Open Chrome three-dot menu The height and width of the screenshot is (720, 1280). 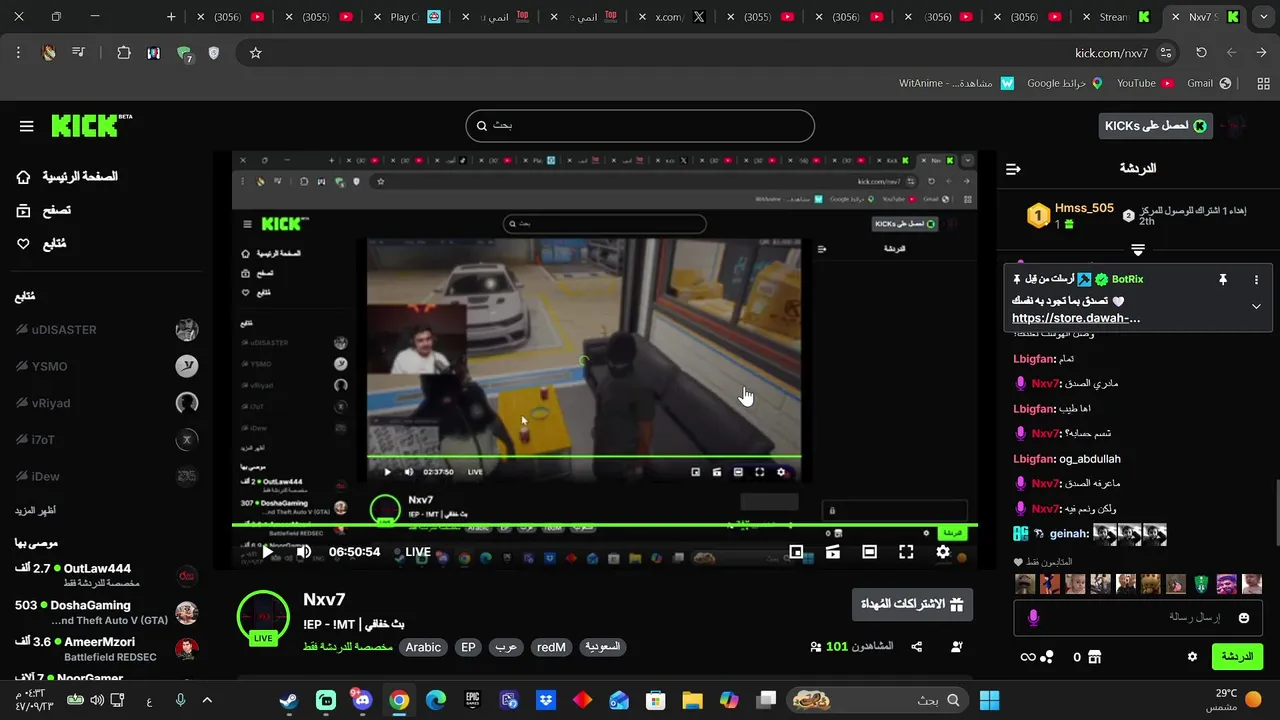tap(18, 53)
